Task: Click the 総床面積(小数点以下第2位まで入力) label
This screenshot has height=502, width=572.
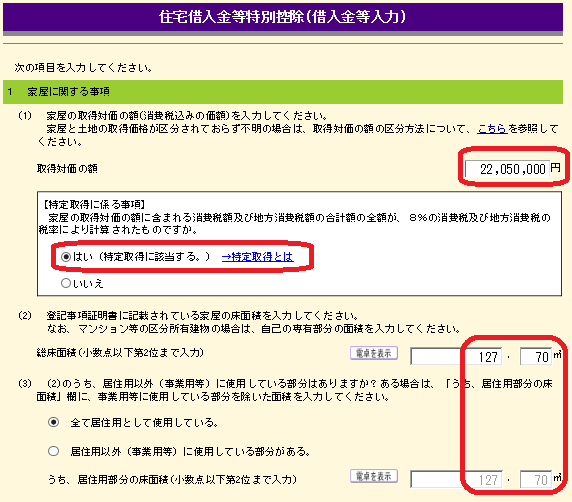Action: click(x=120, y=353)
